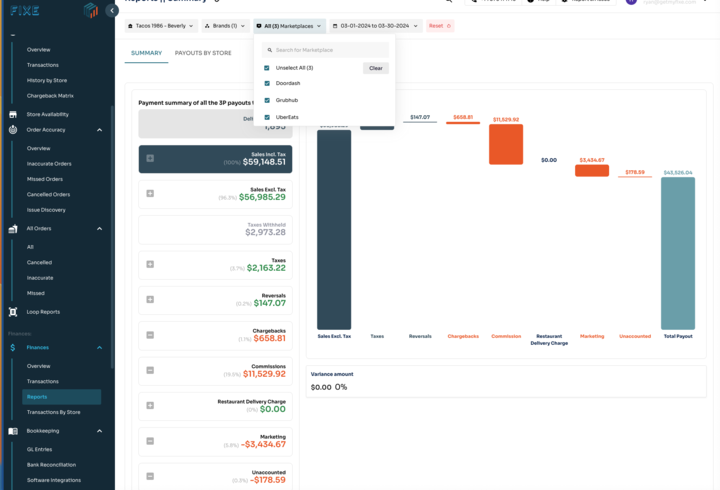Image resolution: width=720 pixels, height=490 pixels.
Task: Click the plus icon on Reversals card
Action: 150,299
